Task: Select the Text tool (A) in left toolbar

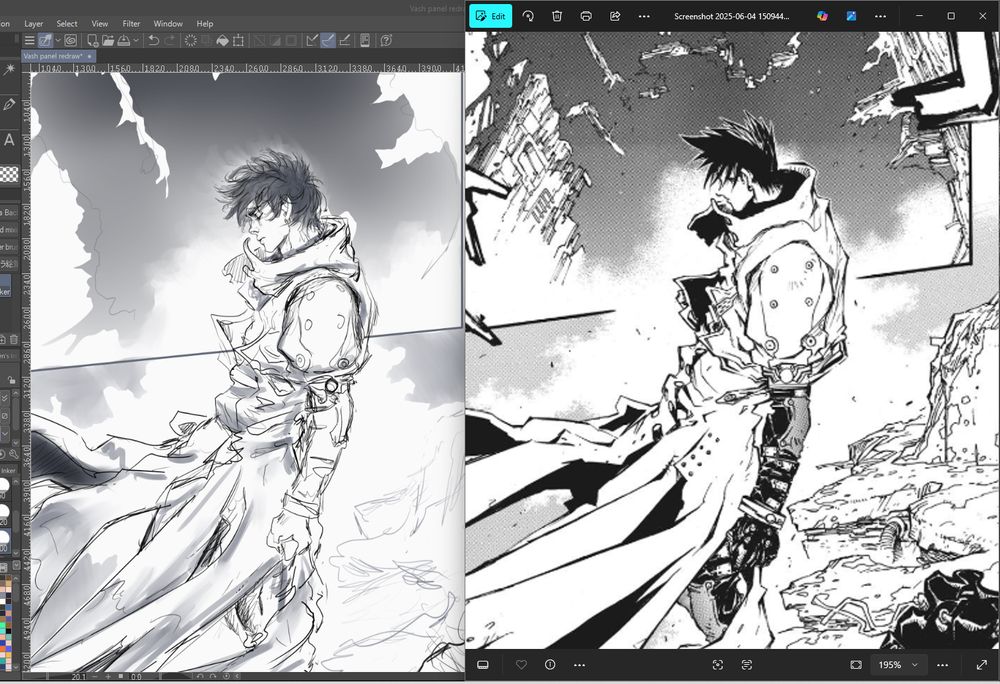Action: 9,140
